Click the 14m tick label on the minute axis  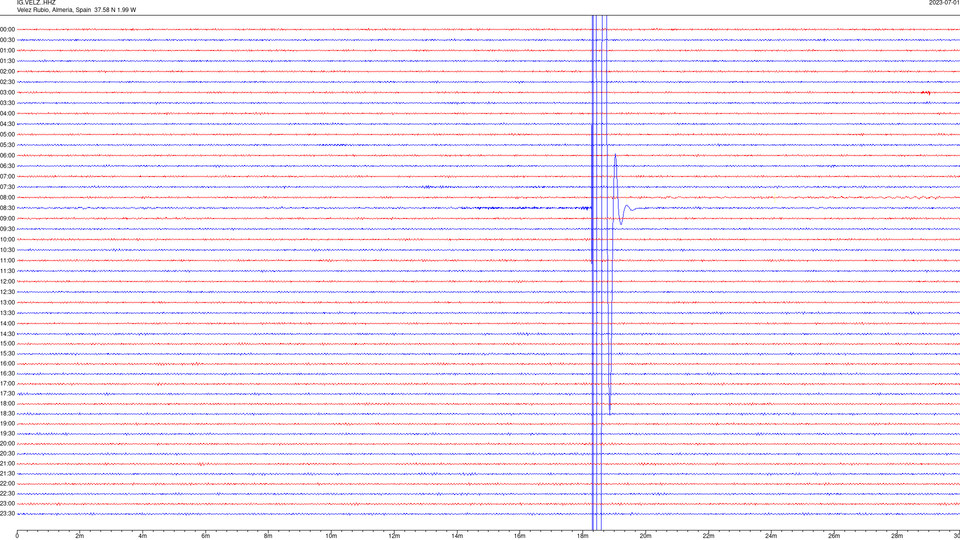pos(457,536)
